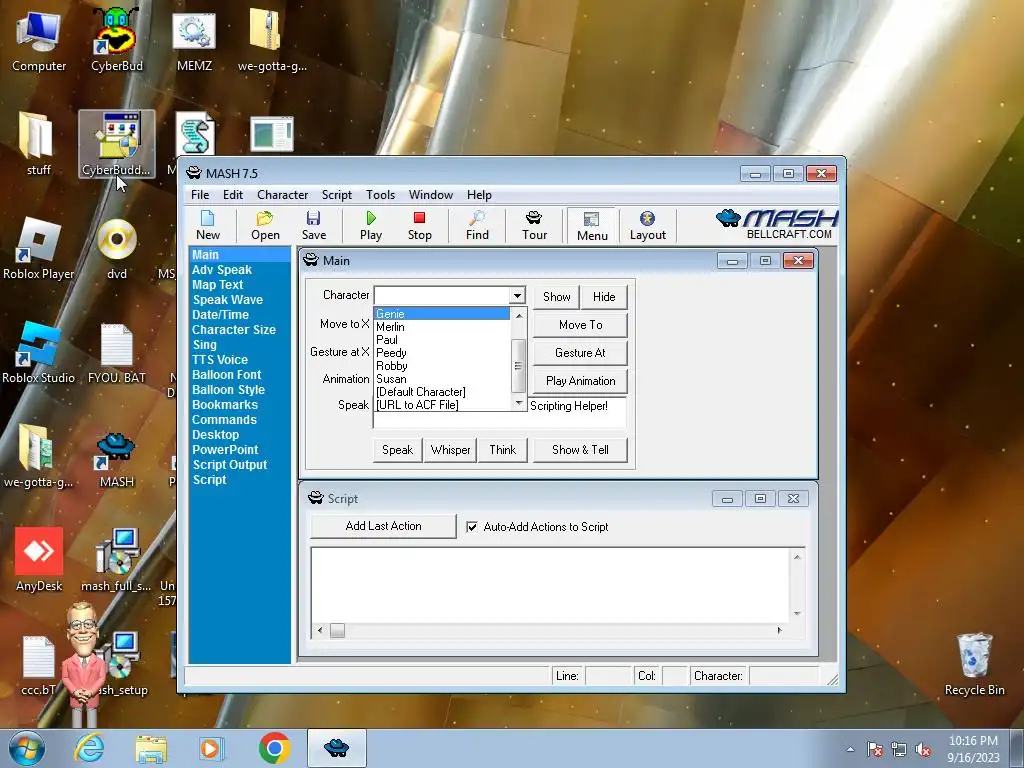
Task: Click the Whisper button
Action: tap(450, 450)
